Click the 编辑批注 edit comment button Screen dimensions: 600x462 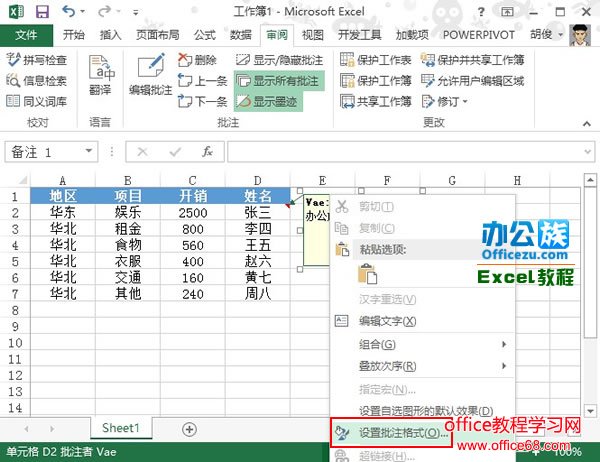150,75
